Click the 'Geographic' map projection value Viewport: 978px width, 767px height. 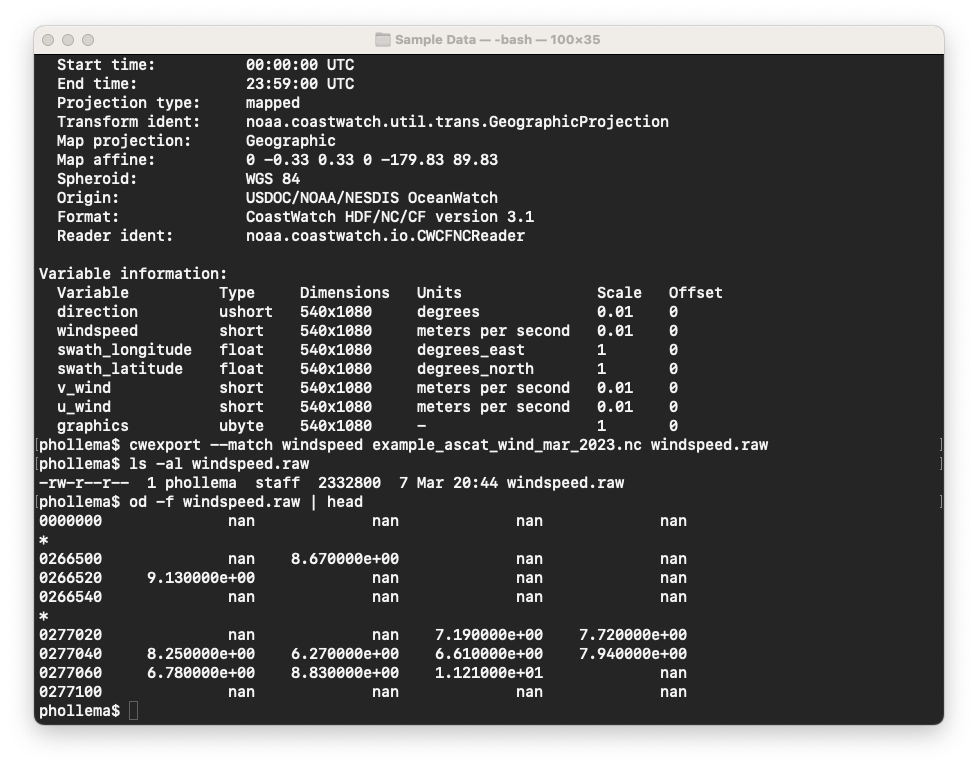[290, 141]
